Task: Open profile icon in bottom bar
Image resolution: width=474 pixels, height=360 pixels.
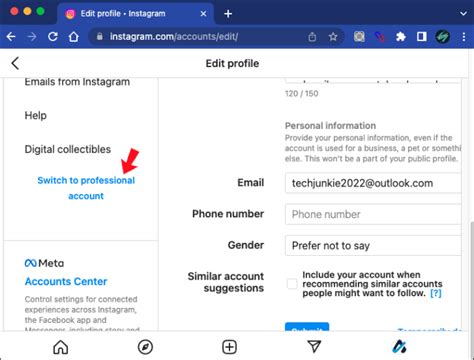Action: point(399,347)
